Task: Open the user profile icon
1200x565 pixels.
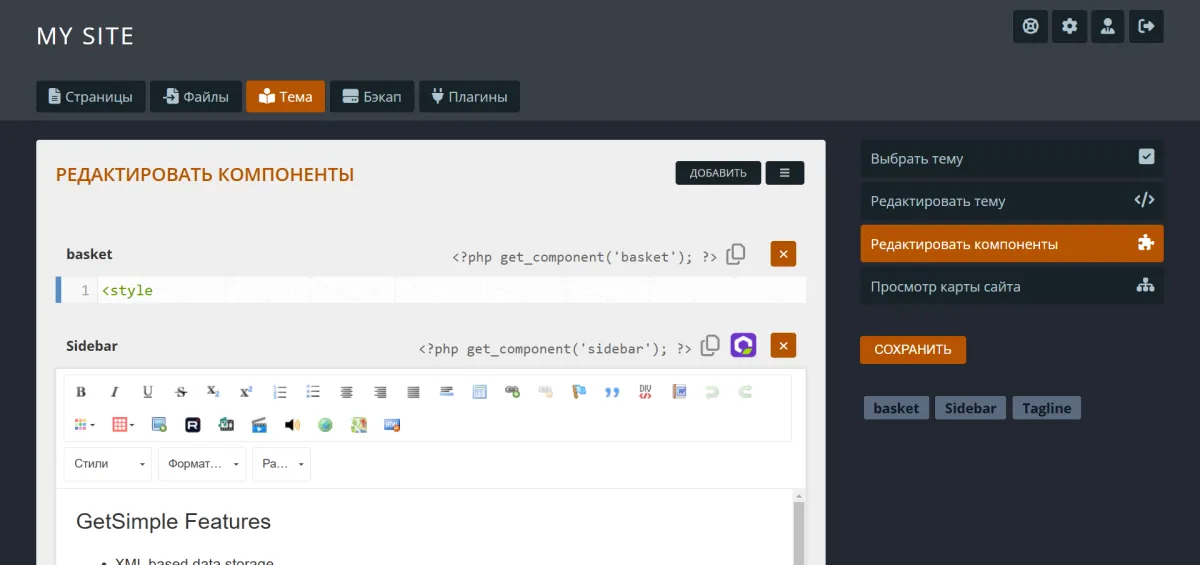Action: [1108, 26]
